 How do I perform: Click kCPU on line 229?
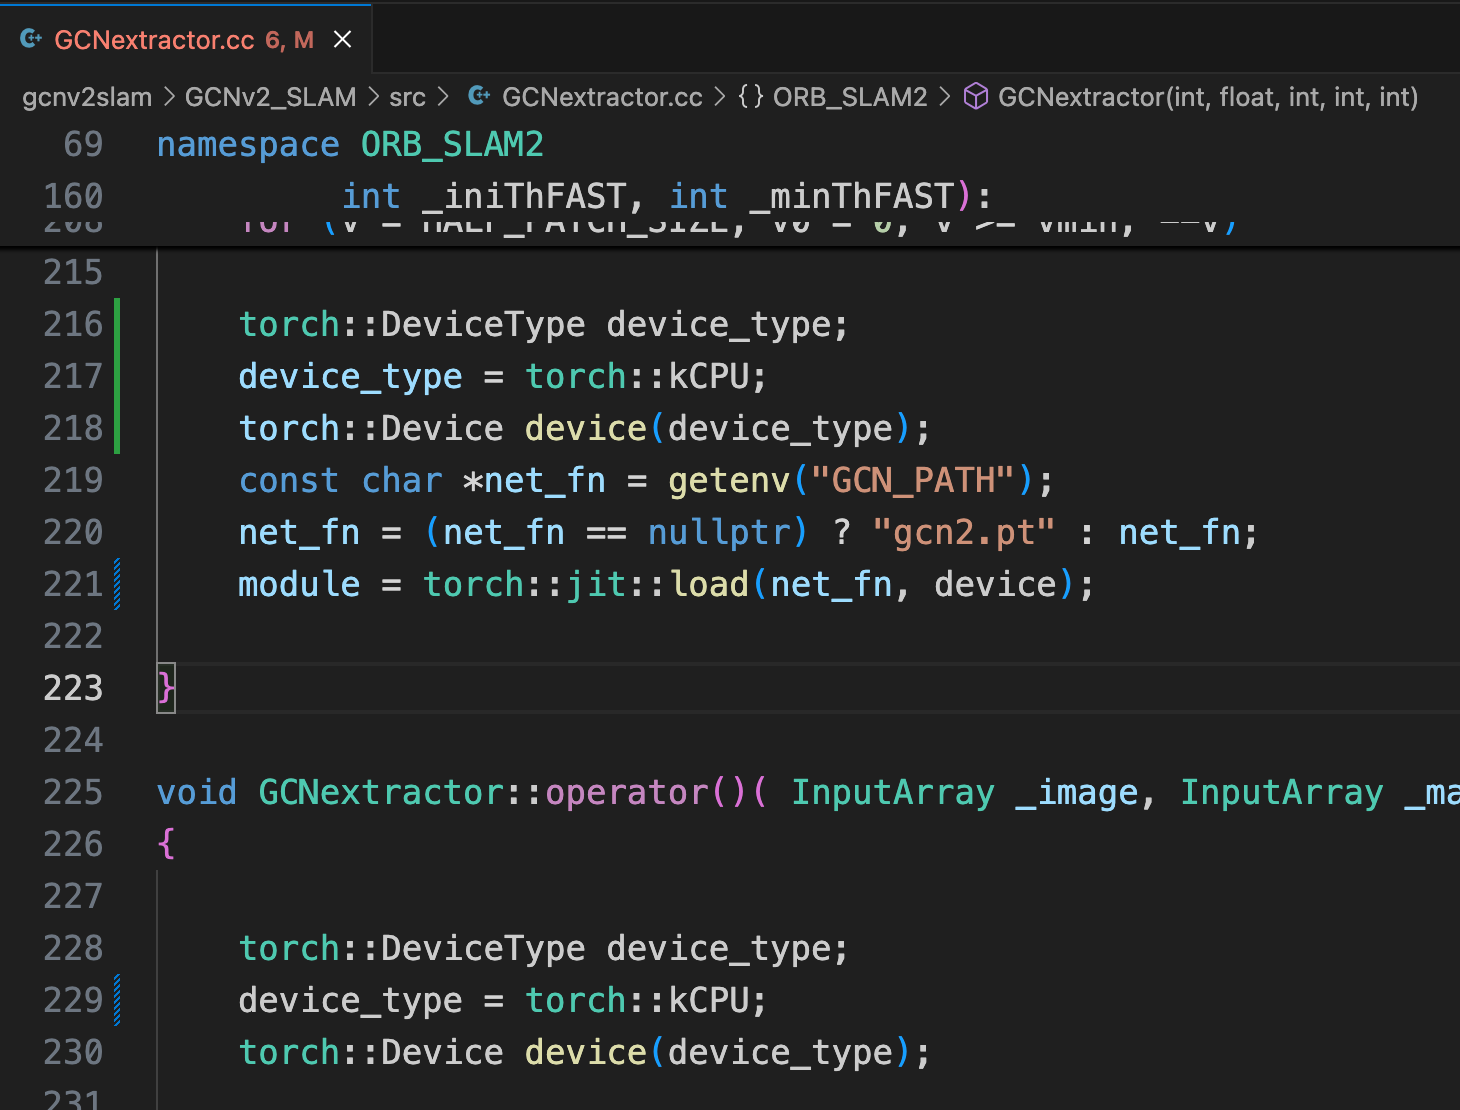click(x=709, y=1000)
